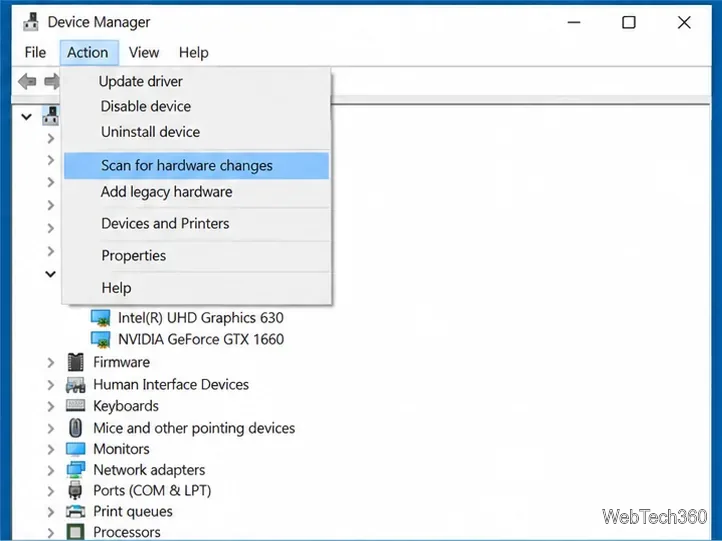Click the Print queues printer icon
Image resolution: width=722 pixels, height=541 pixels.
point(76,511)
